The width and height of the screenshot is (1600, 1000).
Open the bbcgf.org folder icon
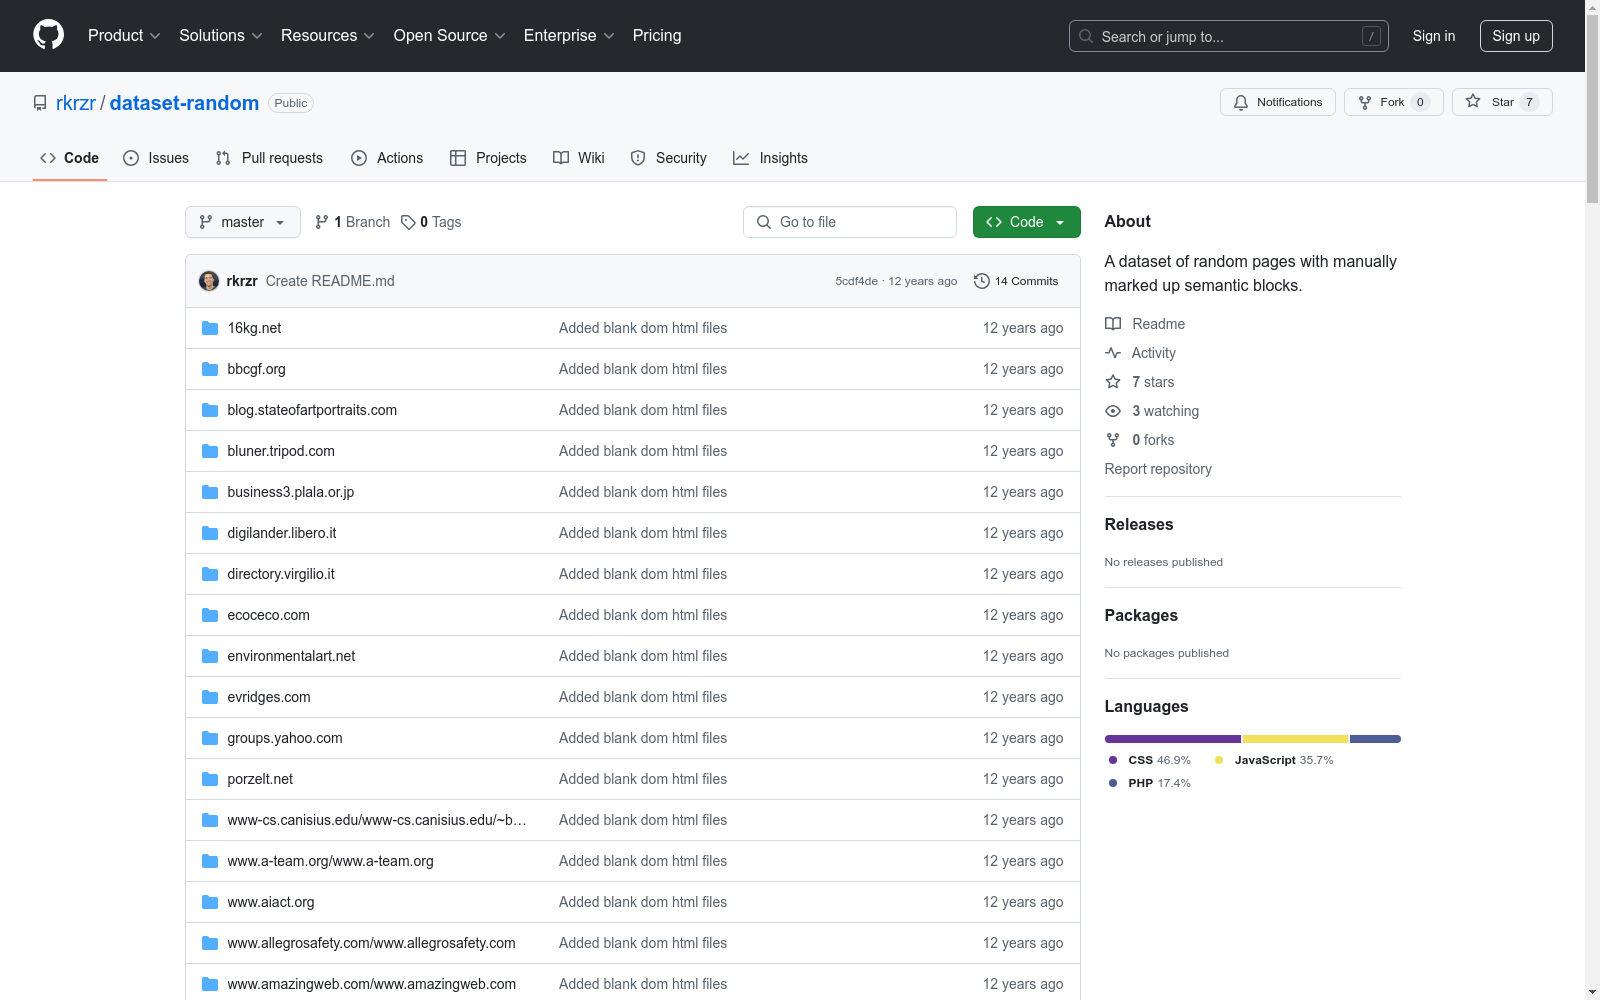210,369
